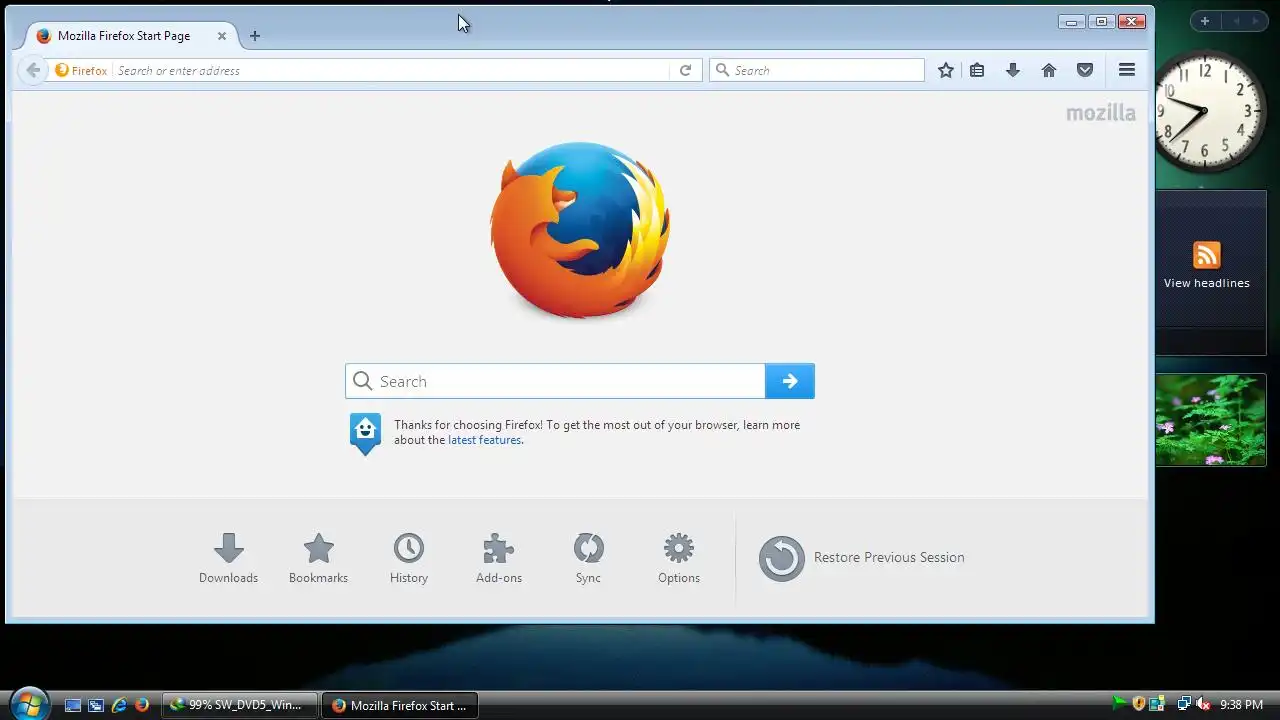Click the 9:38 PM clock

tap(1241, 705)
